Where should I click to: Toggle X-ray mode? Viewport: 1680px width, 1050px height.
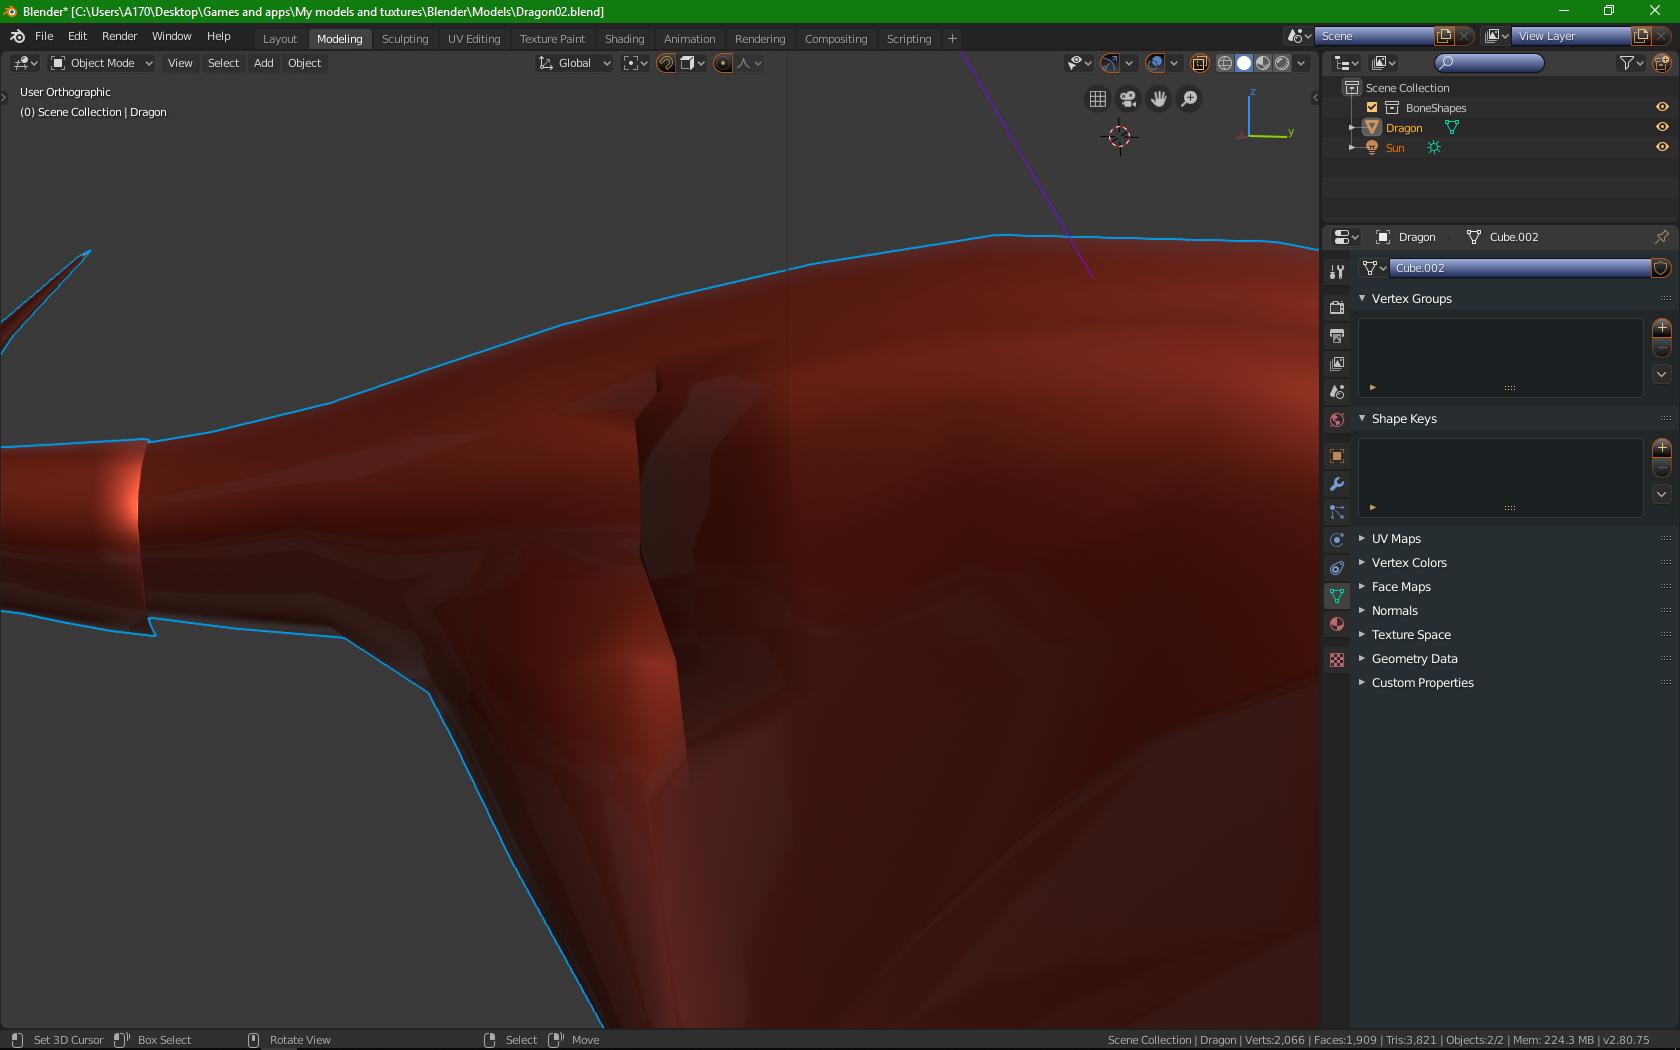(1200, 63)
